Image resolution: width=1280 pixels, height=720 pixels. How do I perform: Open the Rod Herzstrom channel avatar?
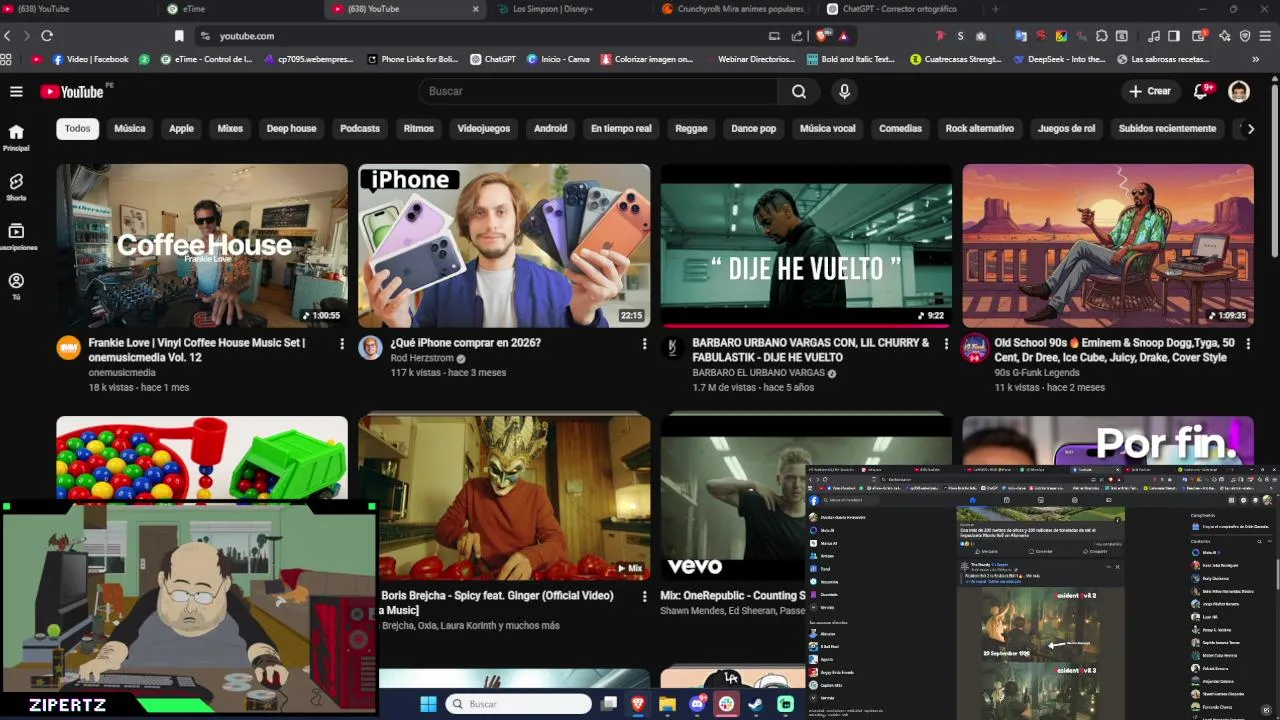click(x=370, y=348)
